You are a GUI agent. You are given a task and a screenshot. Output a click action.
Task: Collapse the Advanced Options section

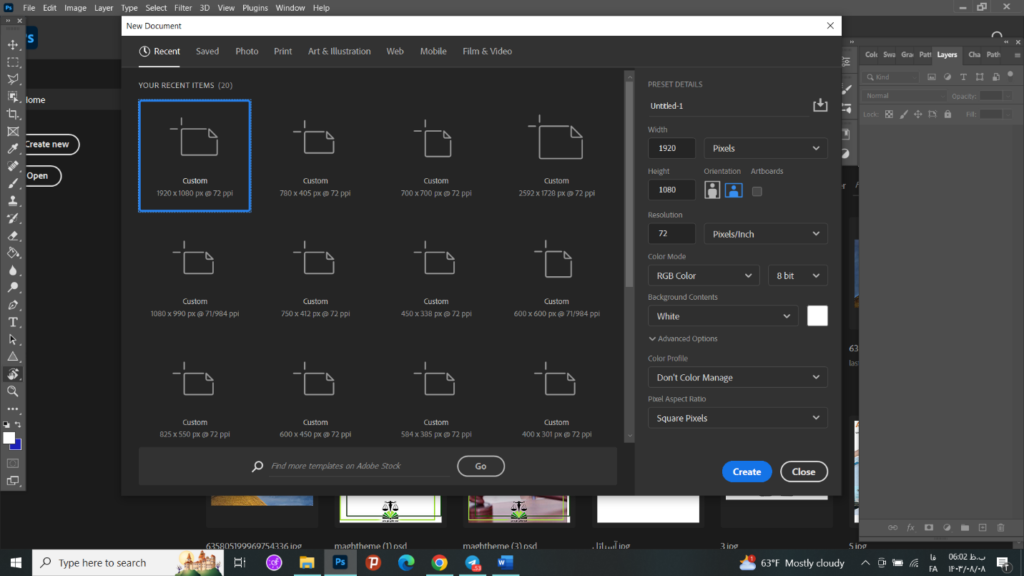(683, 339)
